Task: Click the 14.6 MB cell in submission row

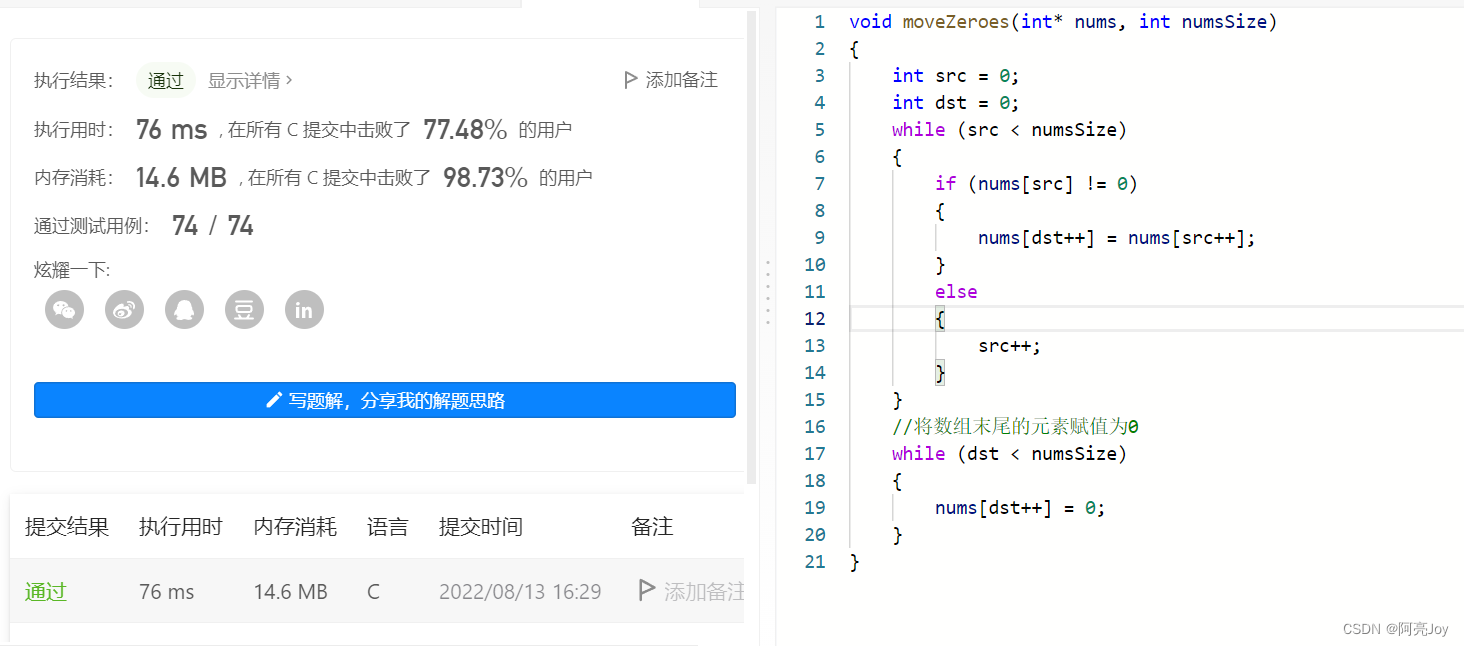Action: (x=291, y=592)
